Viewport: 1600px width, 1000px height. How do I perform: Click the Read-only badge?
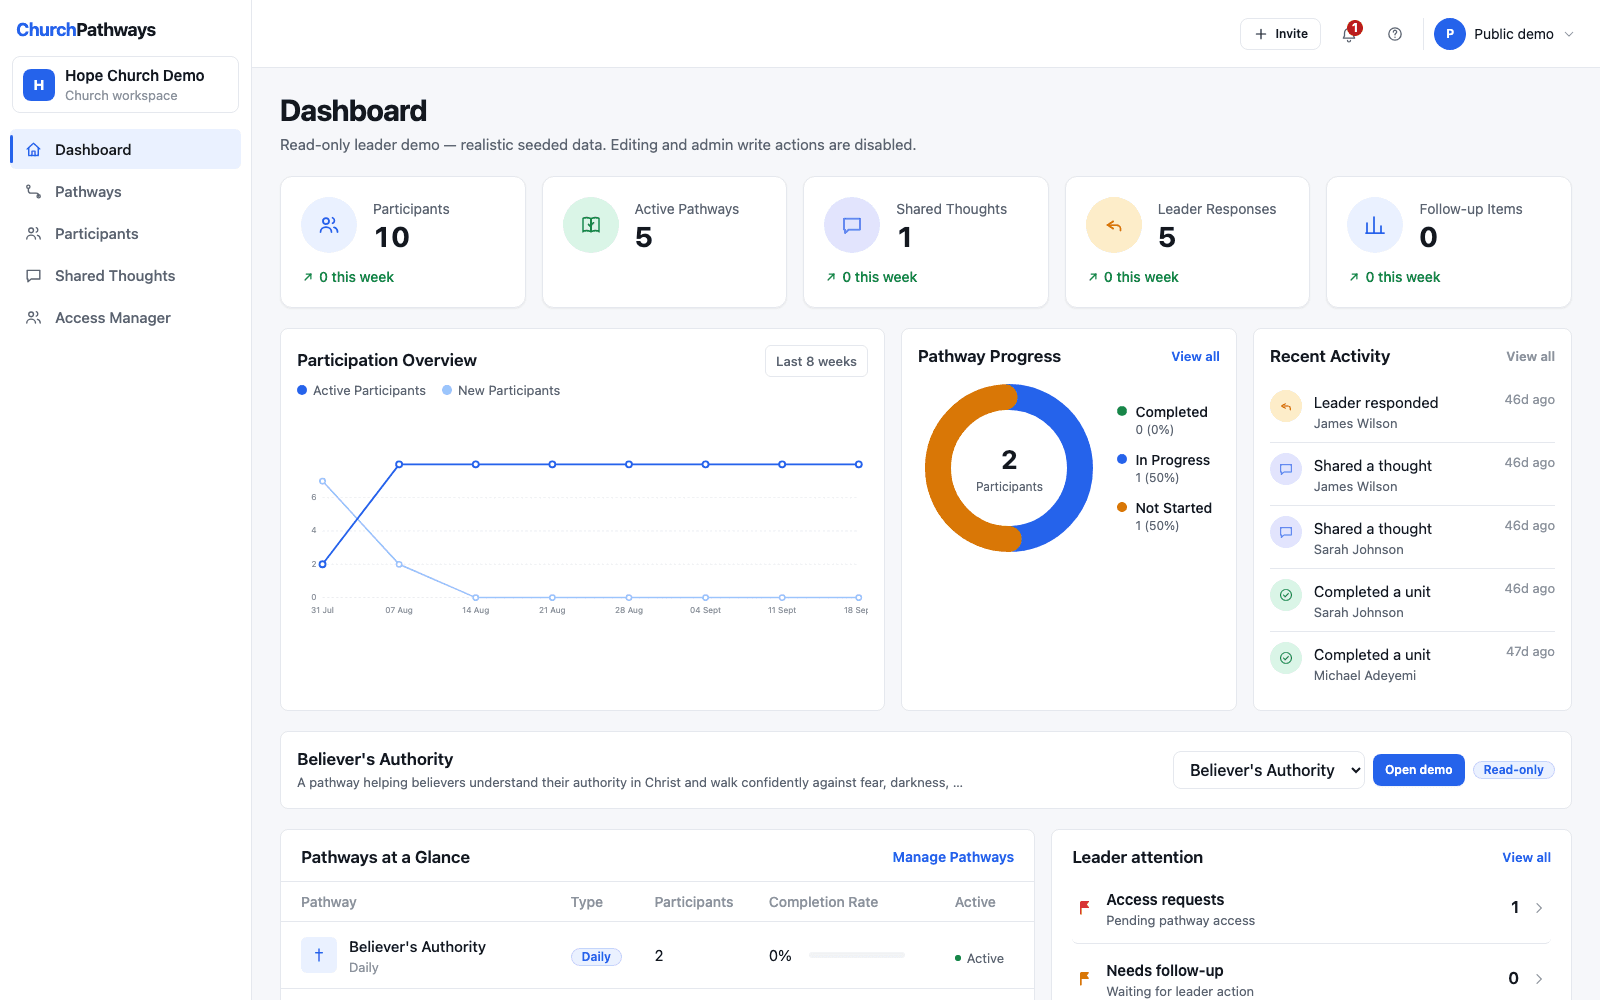click(x=1513, y=770)
